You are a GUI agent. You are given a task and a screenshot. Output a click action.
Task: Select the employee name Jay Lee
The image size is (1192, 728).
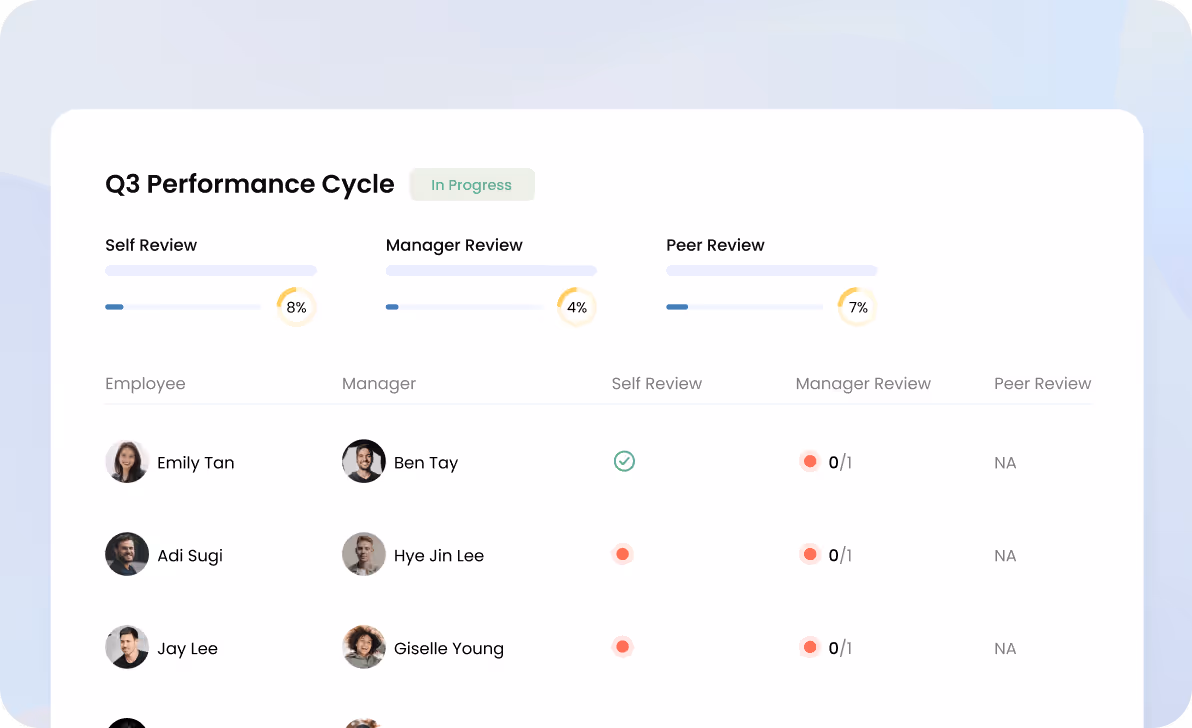[188, 648]
